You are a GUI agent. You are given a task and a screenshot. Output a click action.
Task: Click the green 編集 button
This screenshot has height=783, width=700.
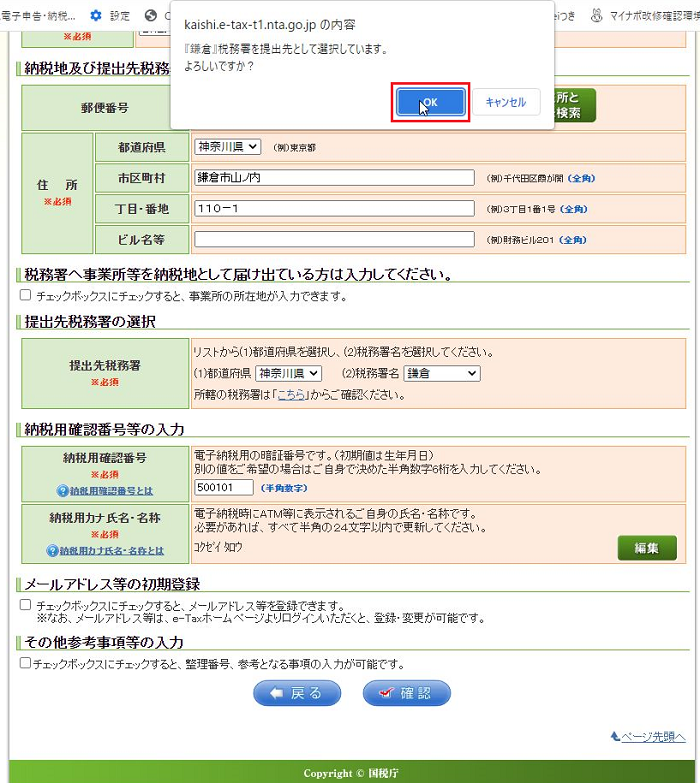point(647,548)
